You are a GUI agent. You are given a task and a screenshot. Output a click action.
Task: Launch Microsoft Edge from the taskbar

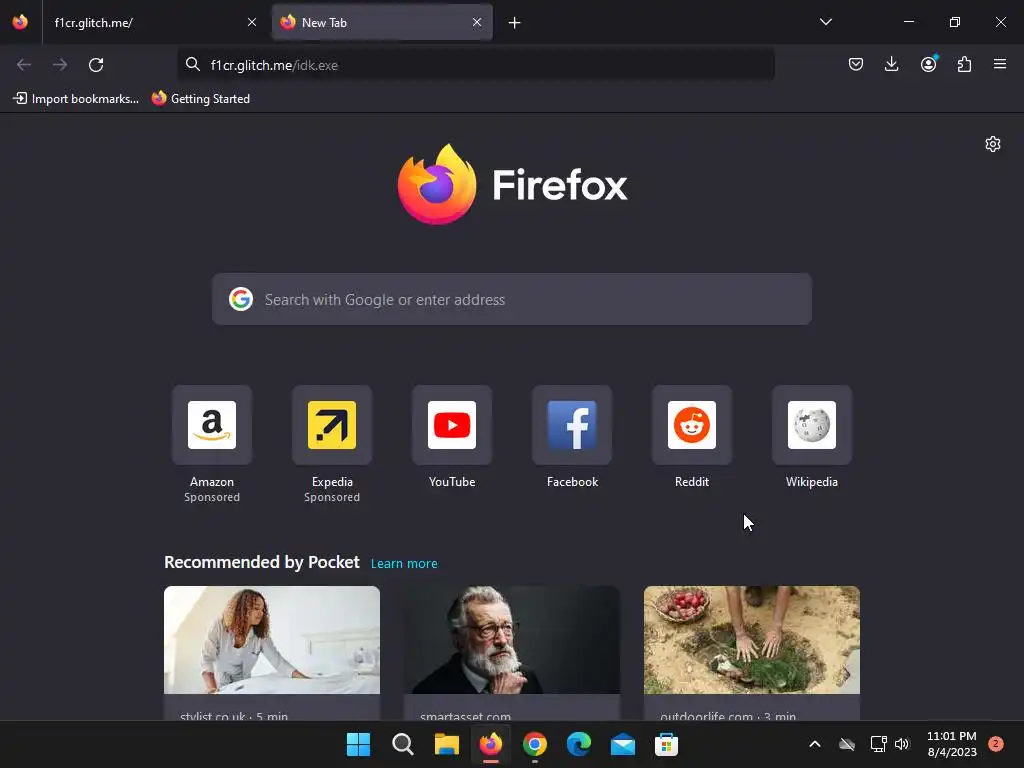pos(579,744)
